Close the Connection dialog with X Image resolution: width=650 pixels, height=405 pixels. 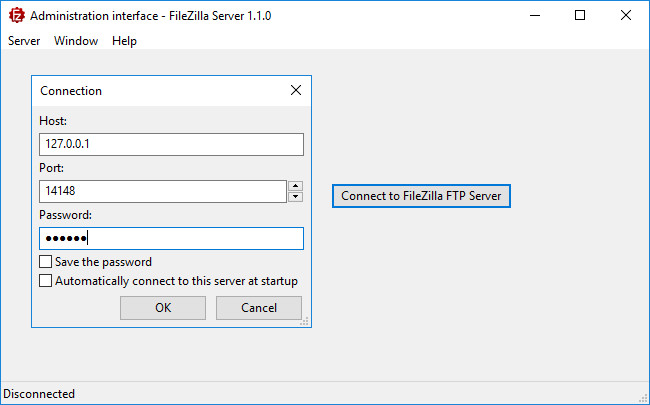pyautogui.click(x=296, y=90)
